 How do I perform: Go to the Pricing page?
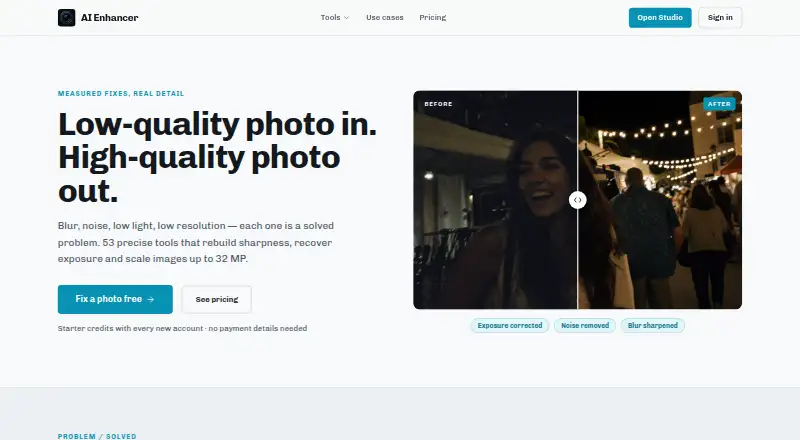[433, 17]
